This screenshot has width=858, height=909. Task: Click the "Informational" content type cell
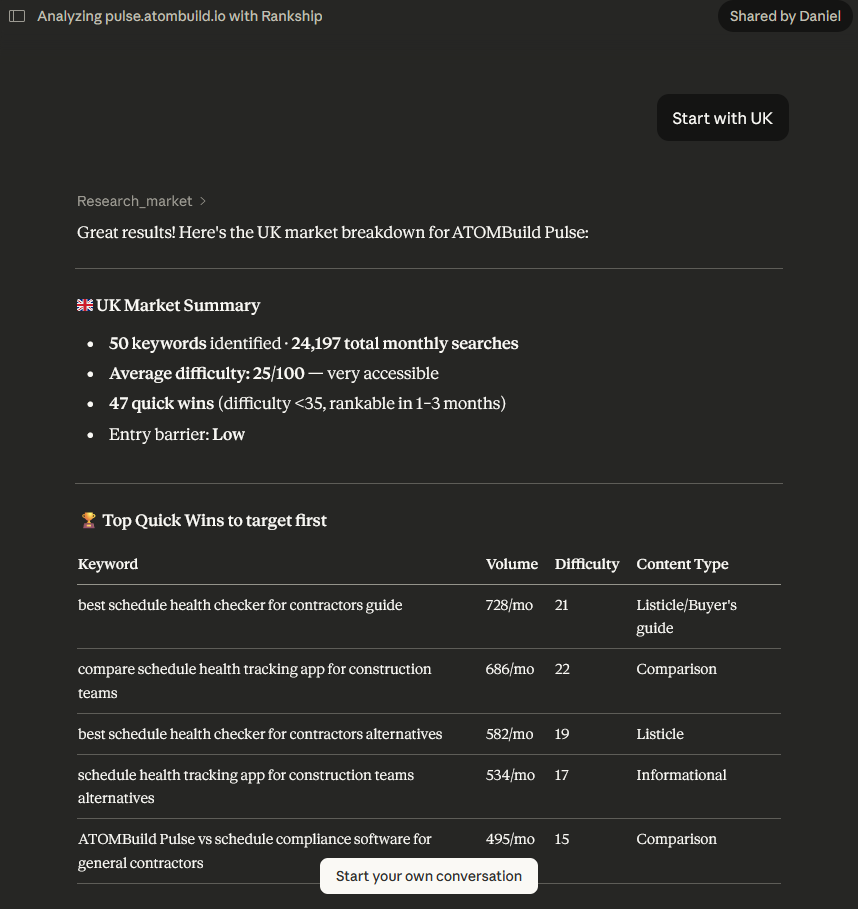(681, 775)
